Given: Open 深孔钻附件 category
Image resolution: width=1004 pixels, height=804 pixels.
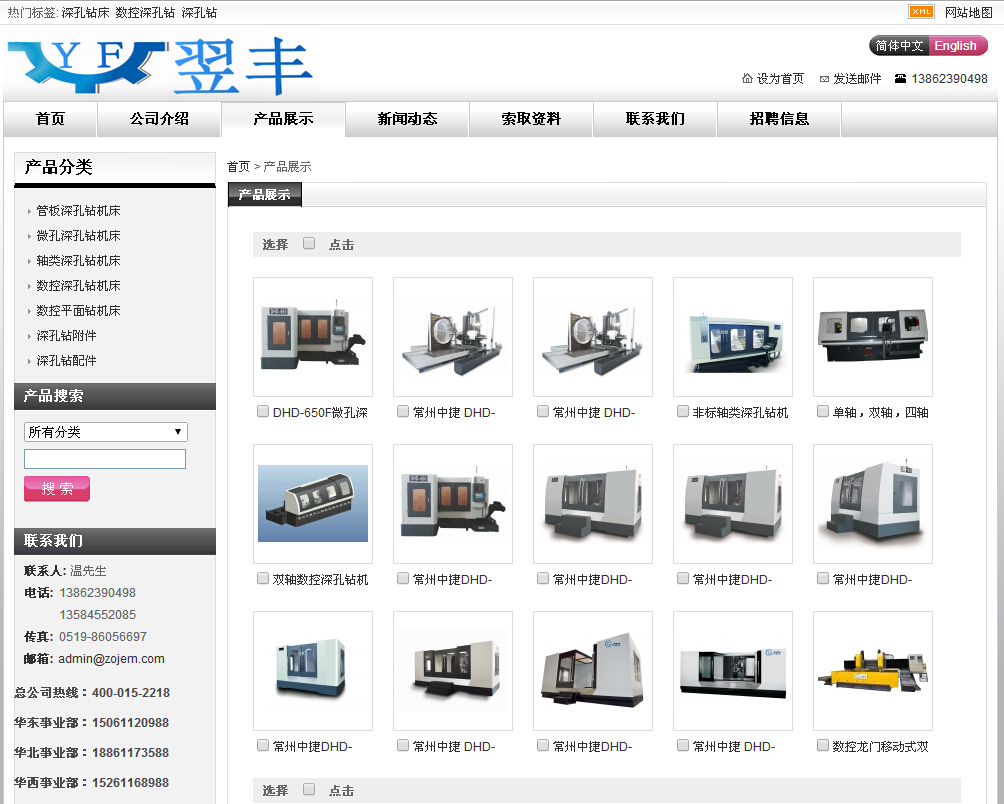Looking at the screenshot, I should tap(66, 335).
